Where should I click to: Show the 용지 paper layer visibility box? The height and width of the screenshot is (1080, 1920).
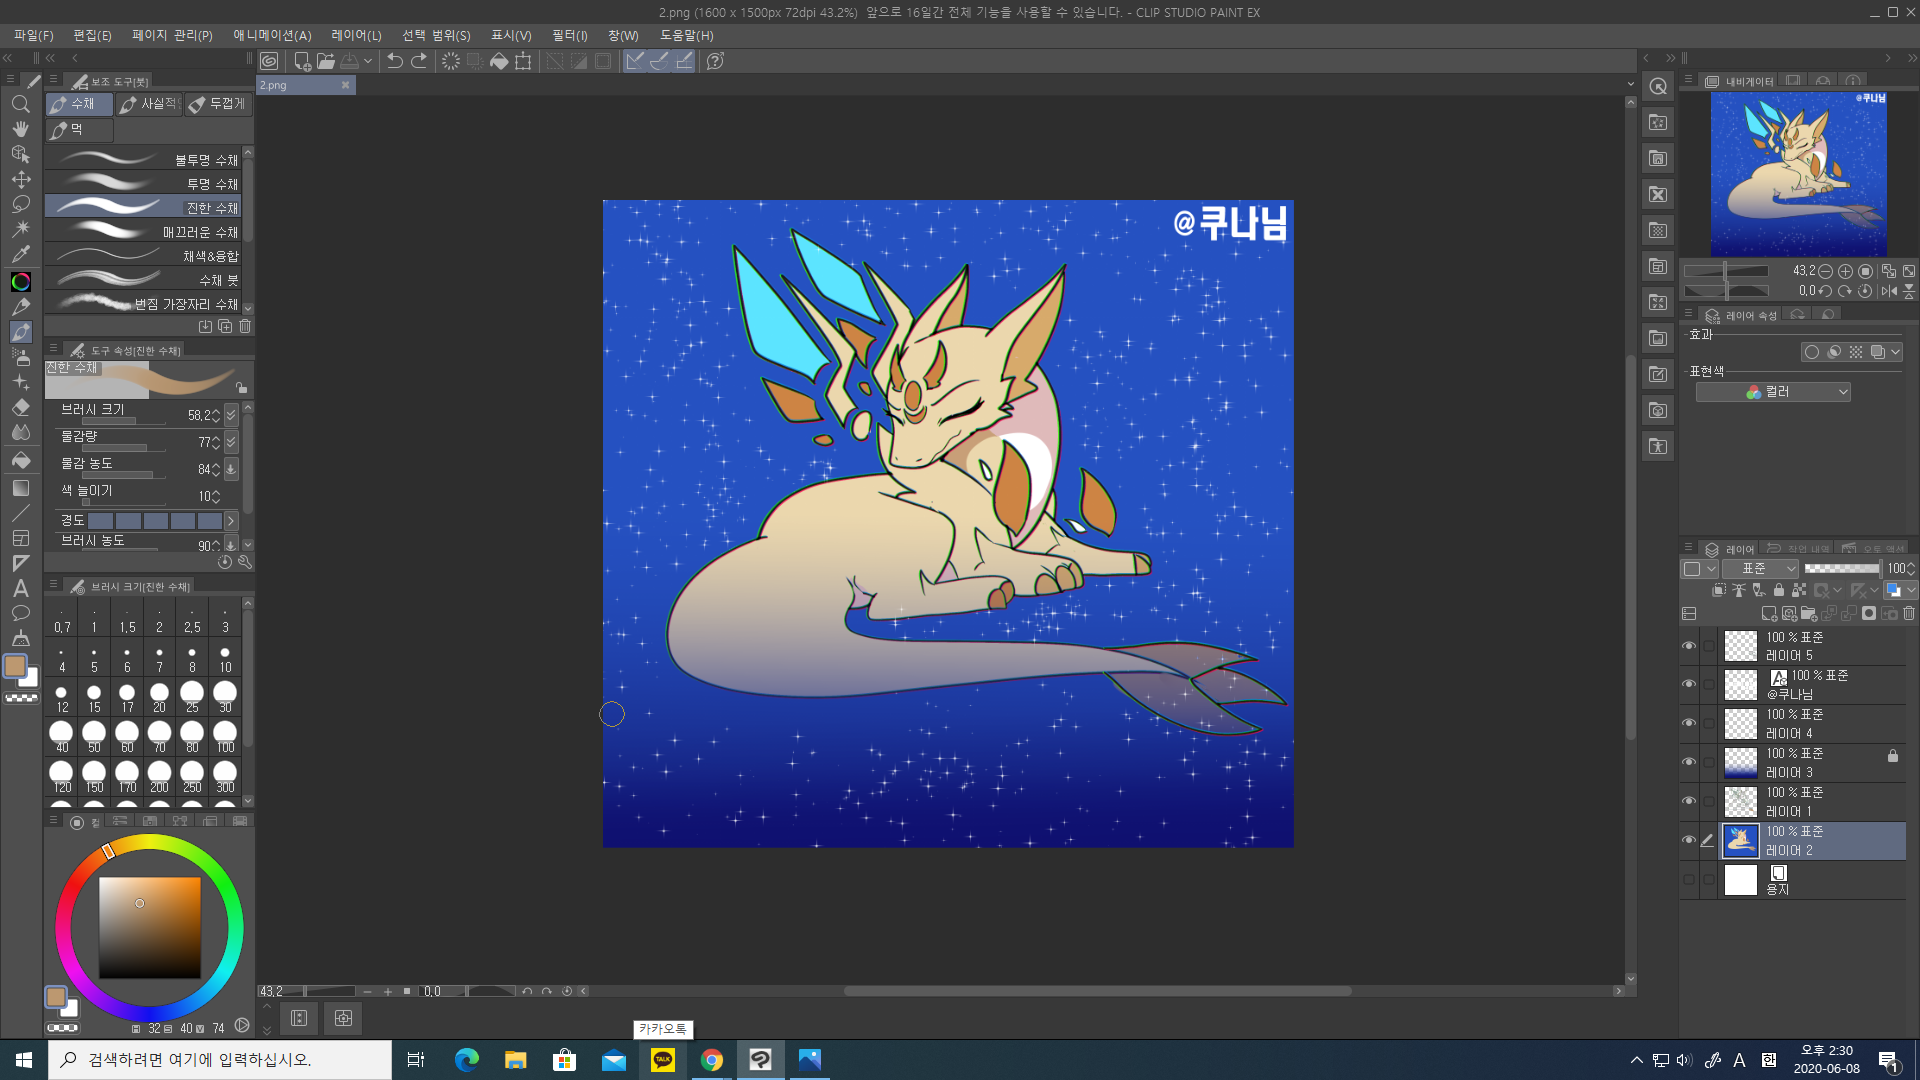point(1689,880)
